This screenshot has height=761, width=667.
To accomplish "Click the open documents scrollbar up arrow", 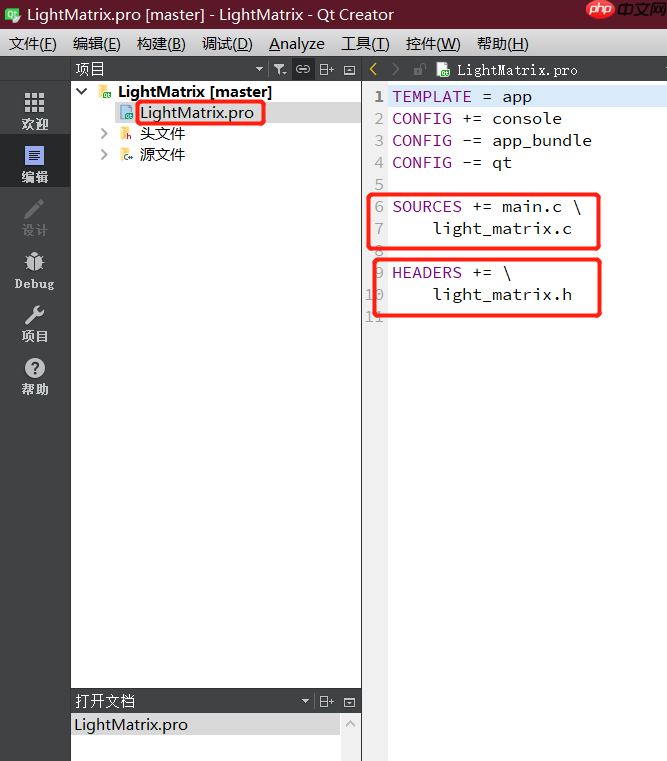I will coord(350,724).
